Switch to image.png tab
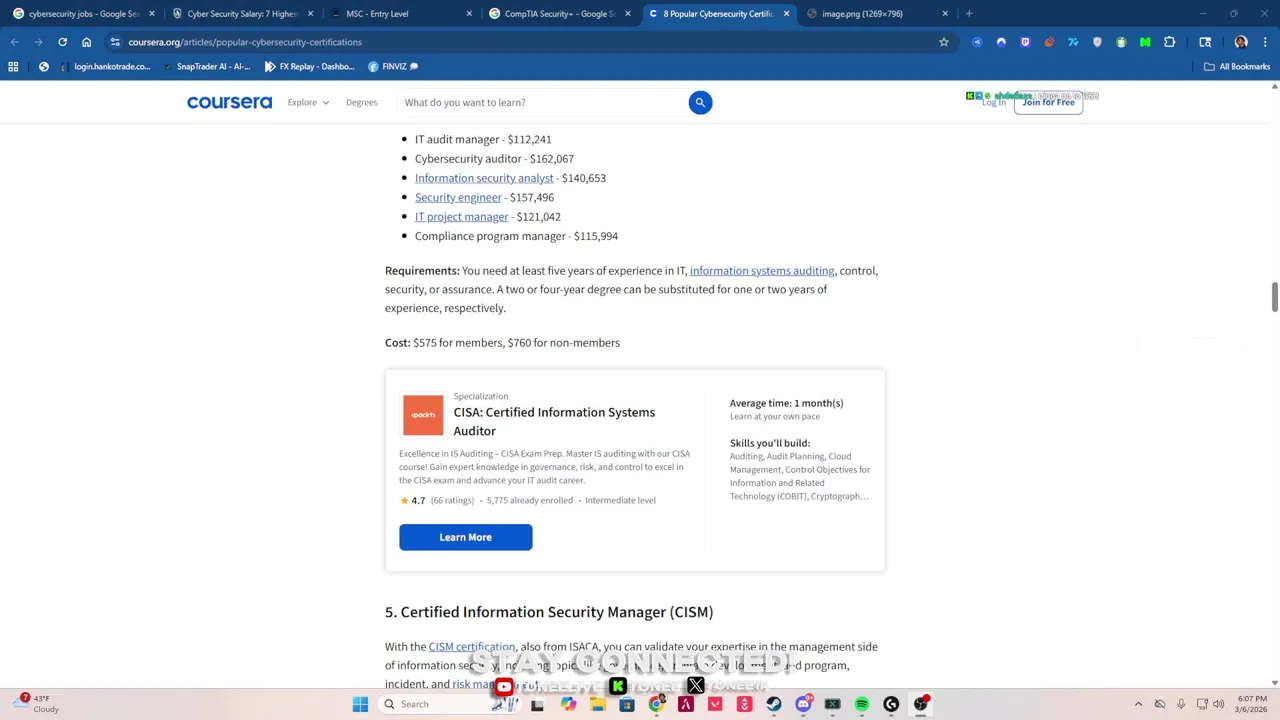This screenshot has width=1280, height=720. (x=876, y=14)
